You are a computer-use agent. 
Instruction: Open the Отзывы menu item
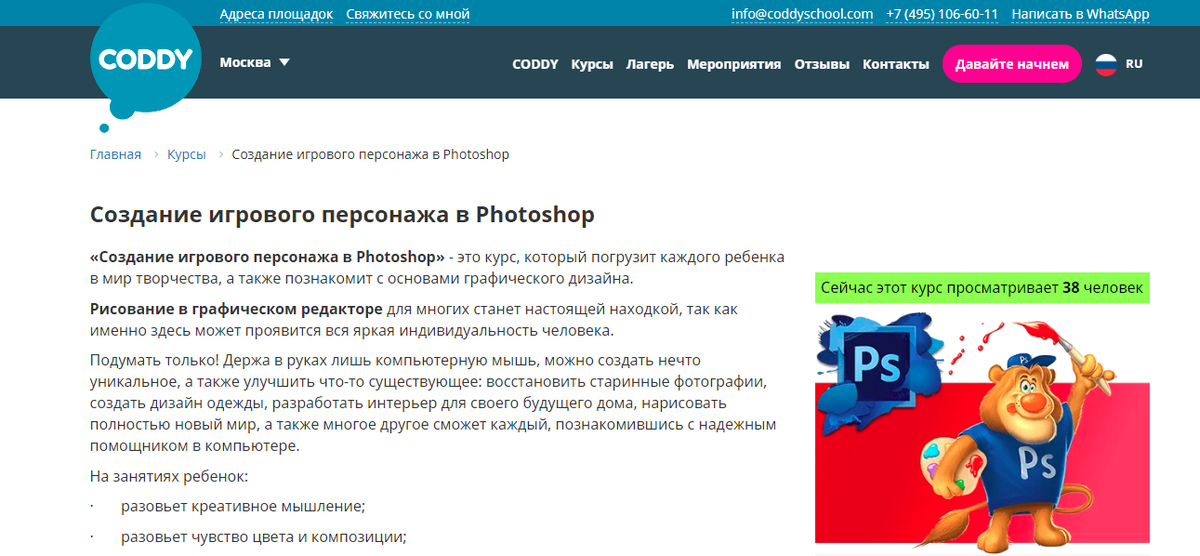[822, 64]
